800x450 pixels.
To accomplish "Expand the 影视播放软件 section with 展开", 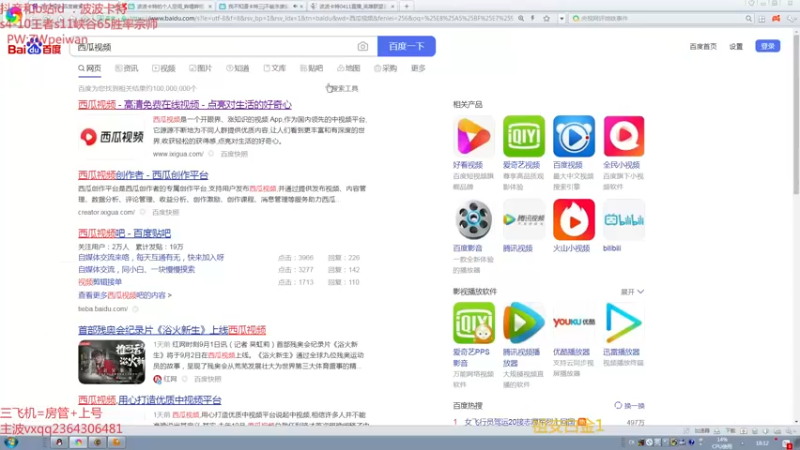I will point(632,292).
